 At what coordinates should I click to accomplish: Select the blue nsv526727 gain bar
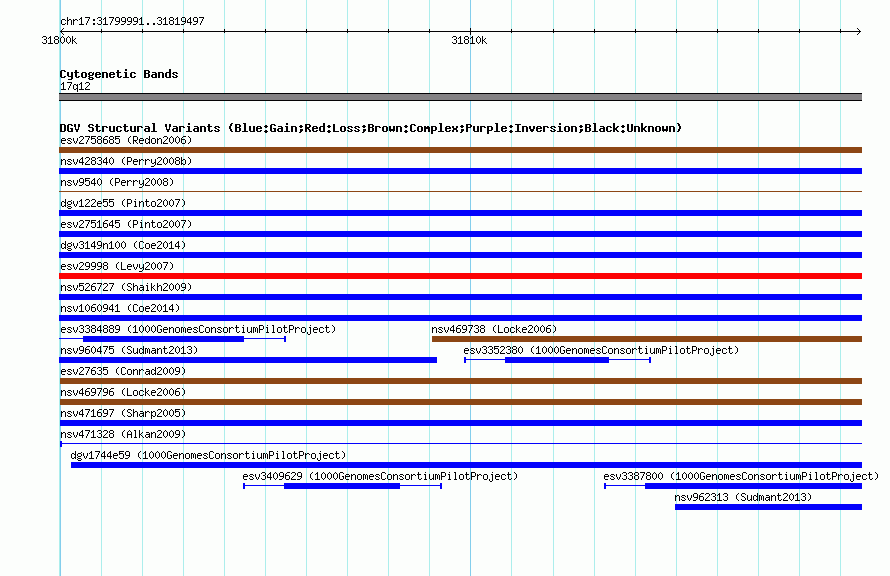[460, 297]
